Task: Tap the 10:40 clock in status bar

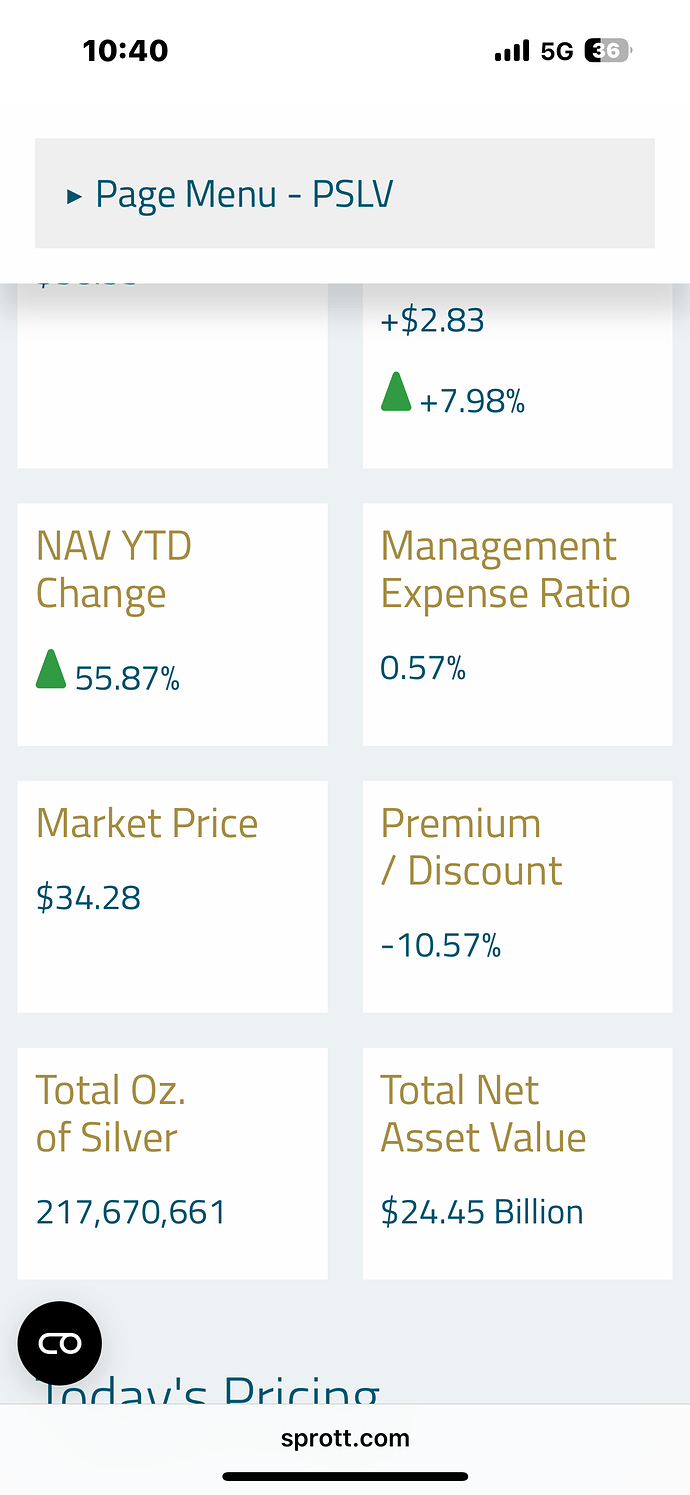Action: coord(126,51)
